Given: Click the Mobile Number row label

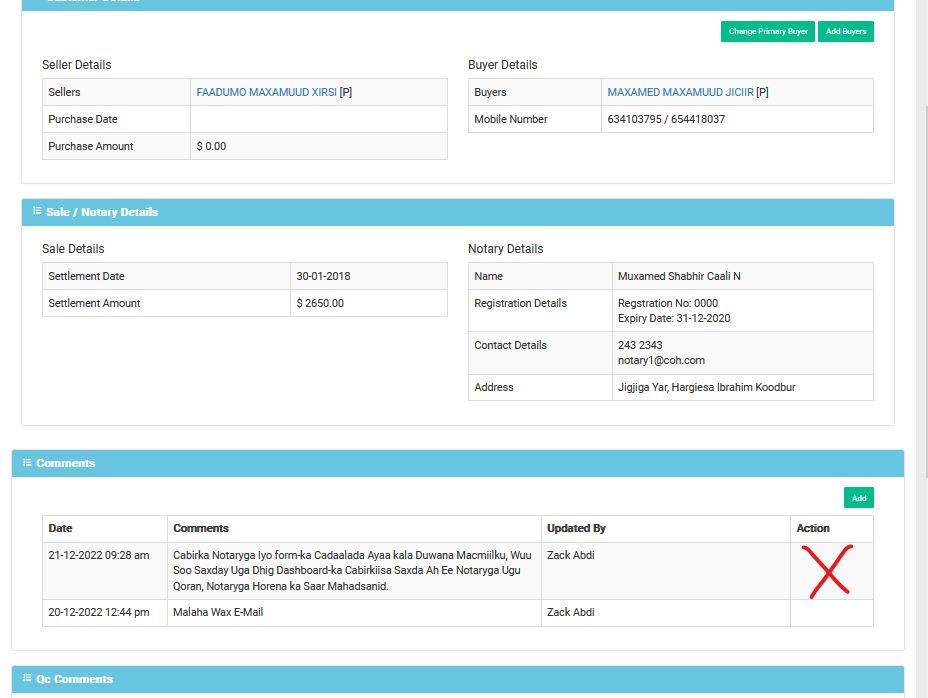Looking at the screenshot, I should click(511, 119).
